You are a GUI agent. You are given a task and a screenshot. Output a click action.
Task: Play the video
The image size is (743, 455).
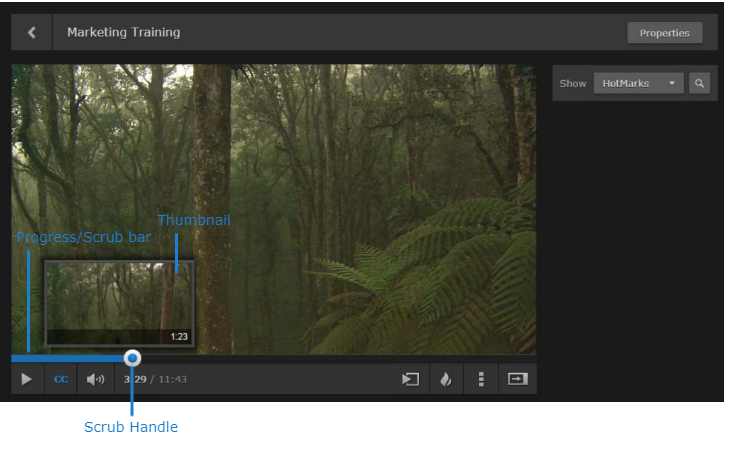point(27,379)
